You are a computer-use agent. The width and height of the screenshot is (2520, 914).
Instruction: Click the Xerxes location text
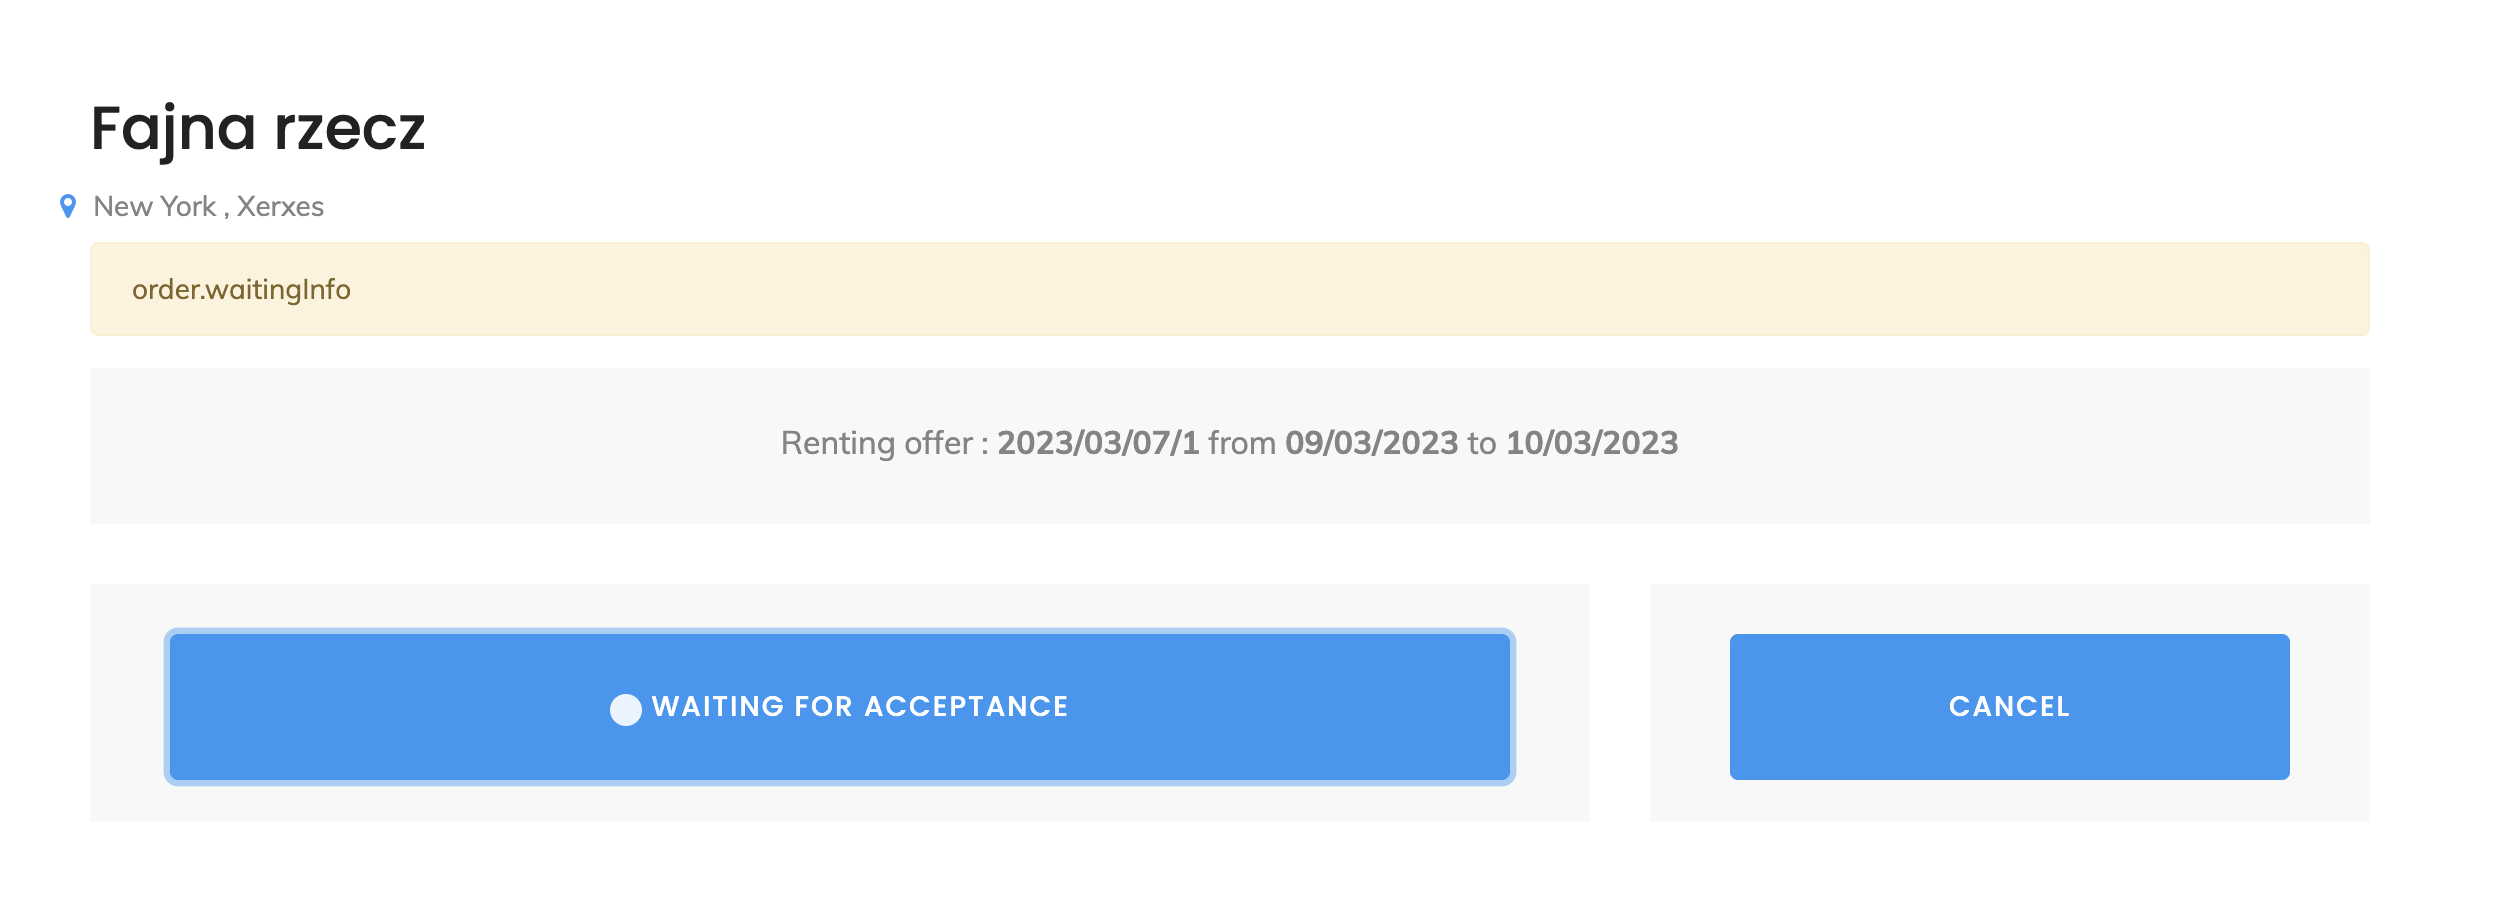[x=280, y=206]
